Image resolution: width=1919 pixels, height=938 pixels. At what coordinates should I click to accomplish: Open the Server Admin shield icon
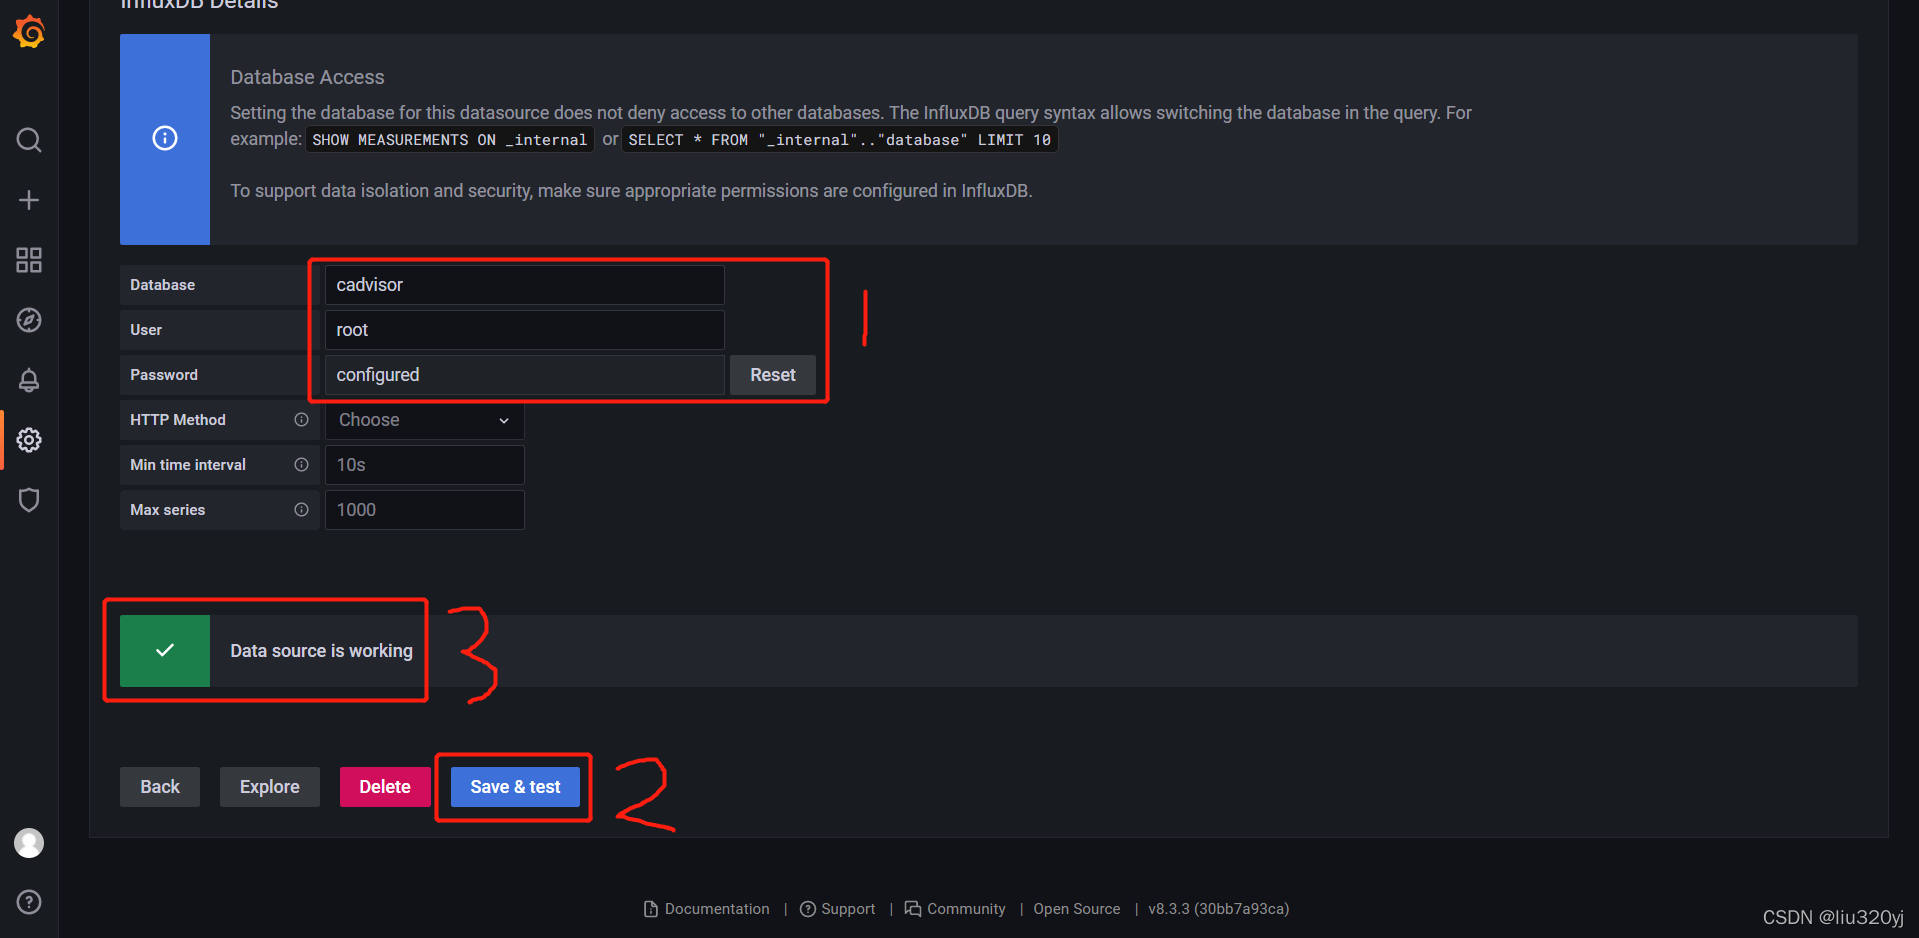click(x=29, y=500)
